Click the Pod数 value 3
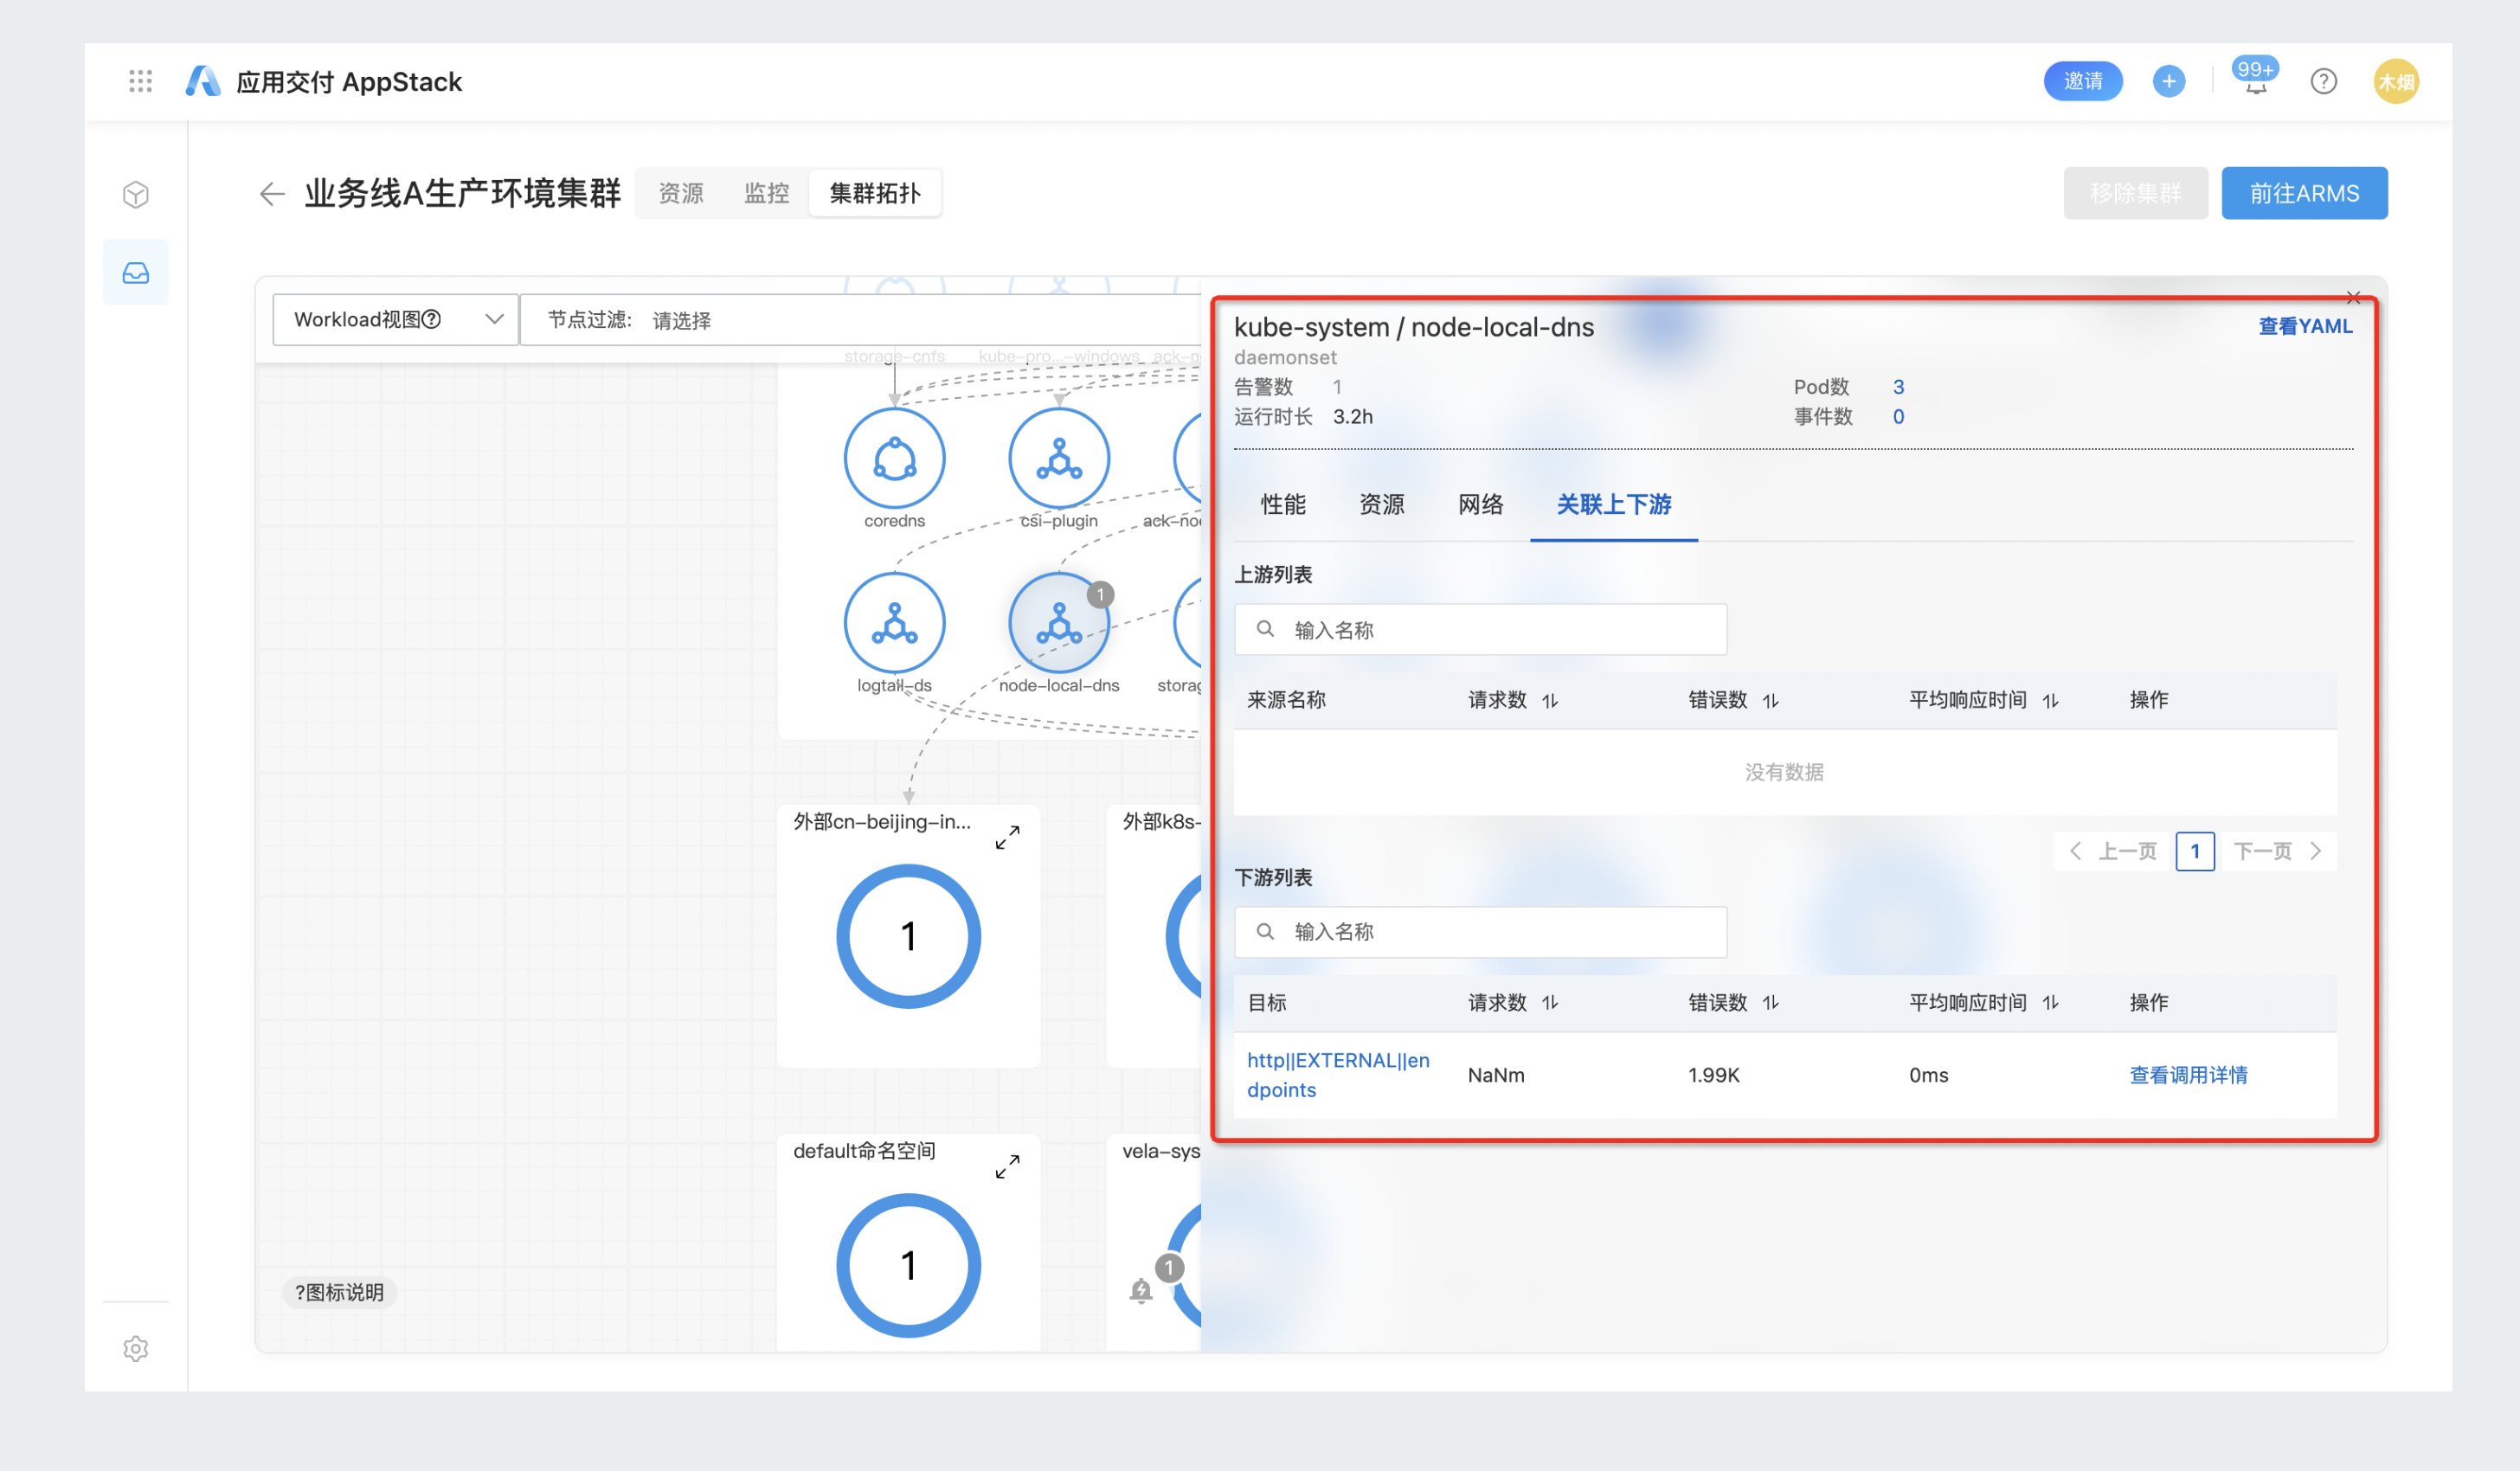Image resolution: width=2520 pixels, height=1471 pixels. coord(1898,387)
